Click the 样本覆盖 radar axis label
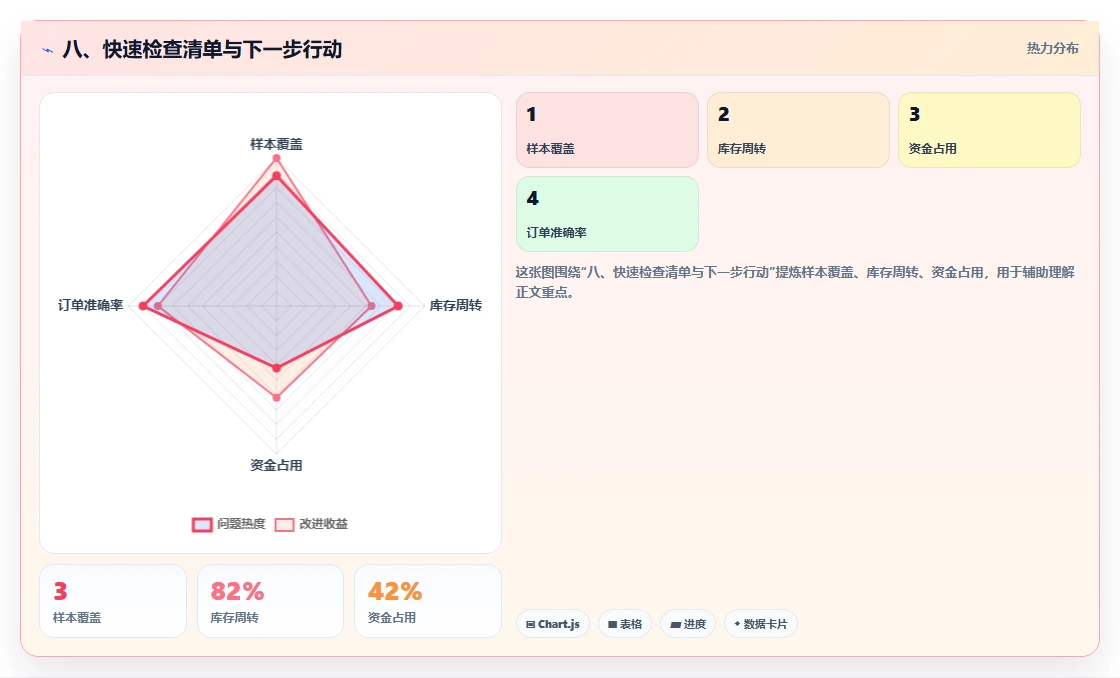This screenshot has height=678, width=1120. (276, 144)
